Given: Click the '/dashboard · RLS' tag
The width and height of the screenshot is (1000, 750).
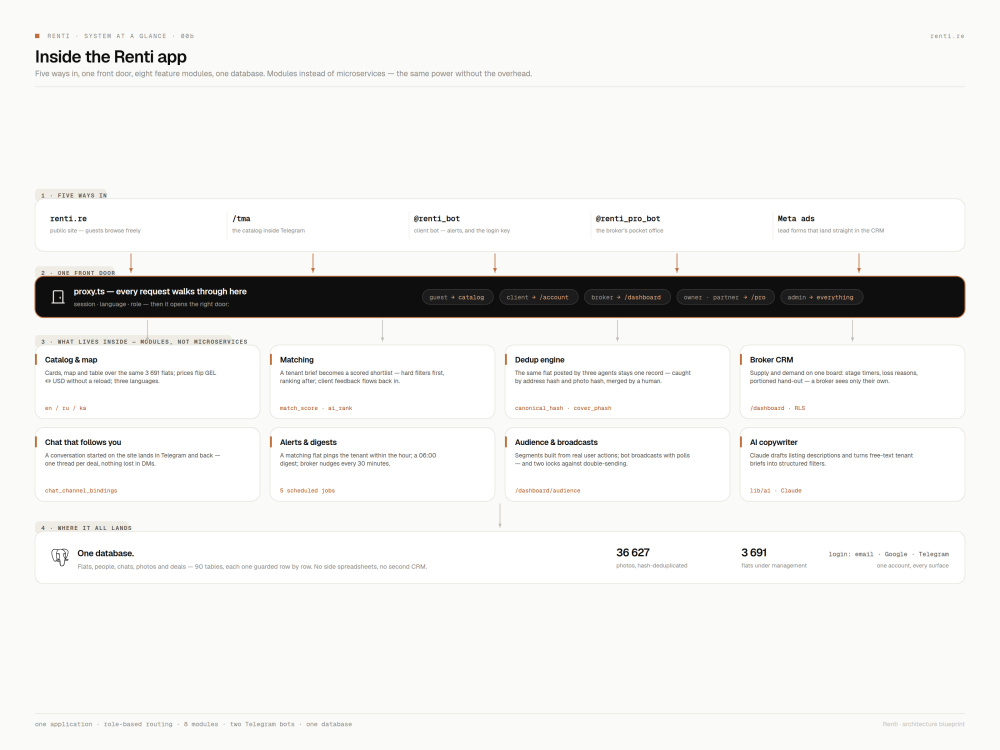Looking at the screenshot, I should point(777,408).
